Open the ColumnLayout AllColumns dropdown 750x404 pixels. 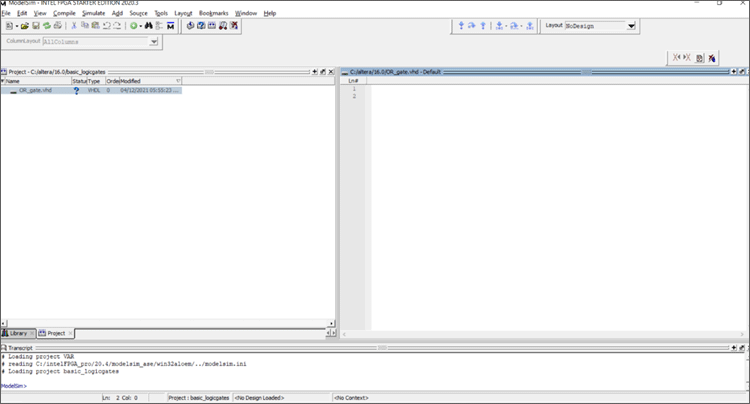click(154, 42)
